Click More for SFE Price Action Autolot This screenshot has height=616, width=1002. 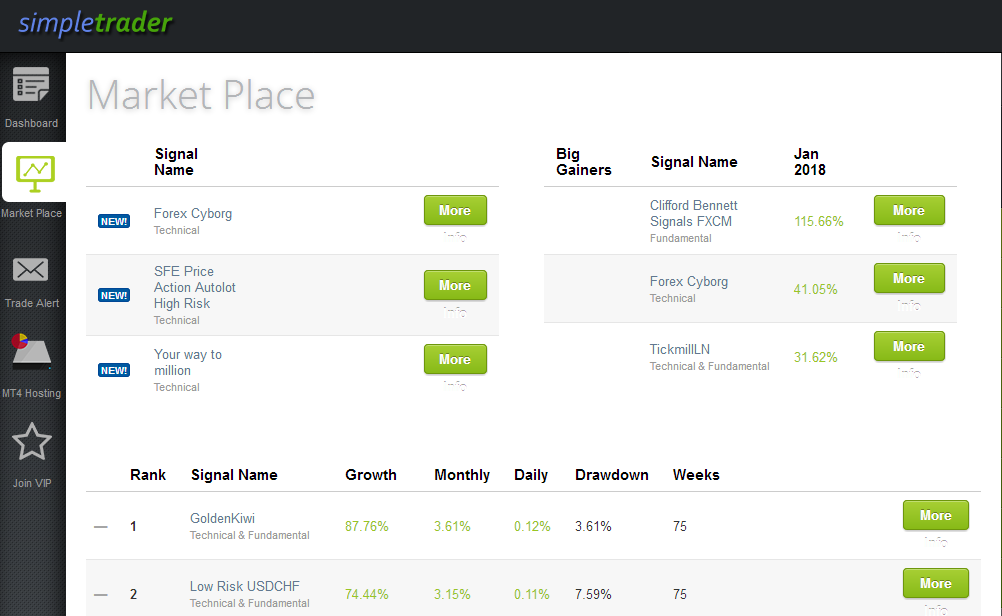coord(455,285)
